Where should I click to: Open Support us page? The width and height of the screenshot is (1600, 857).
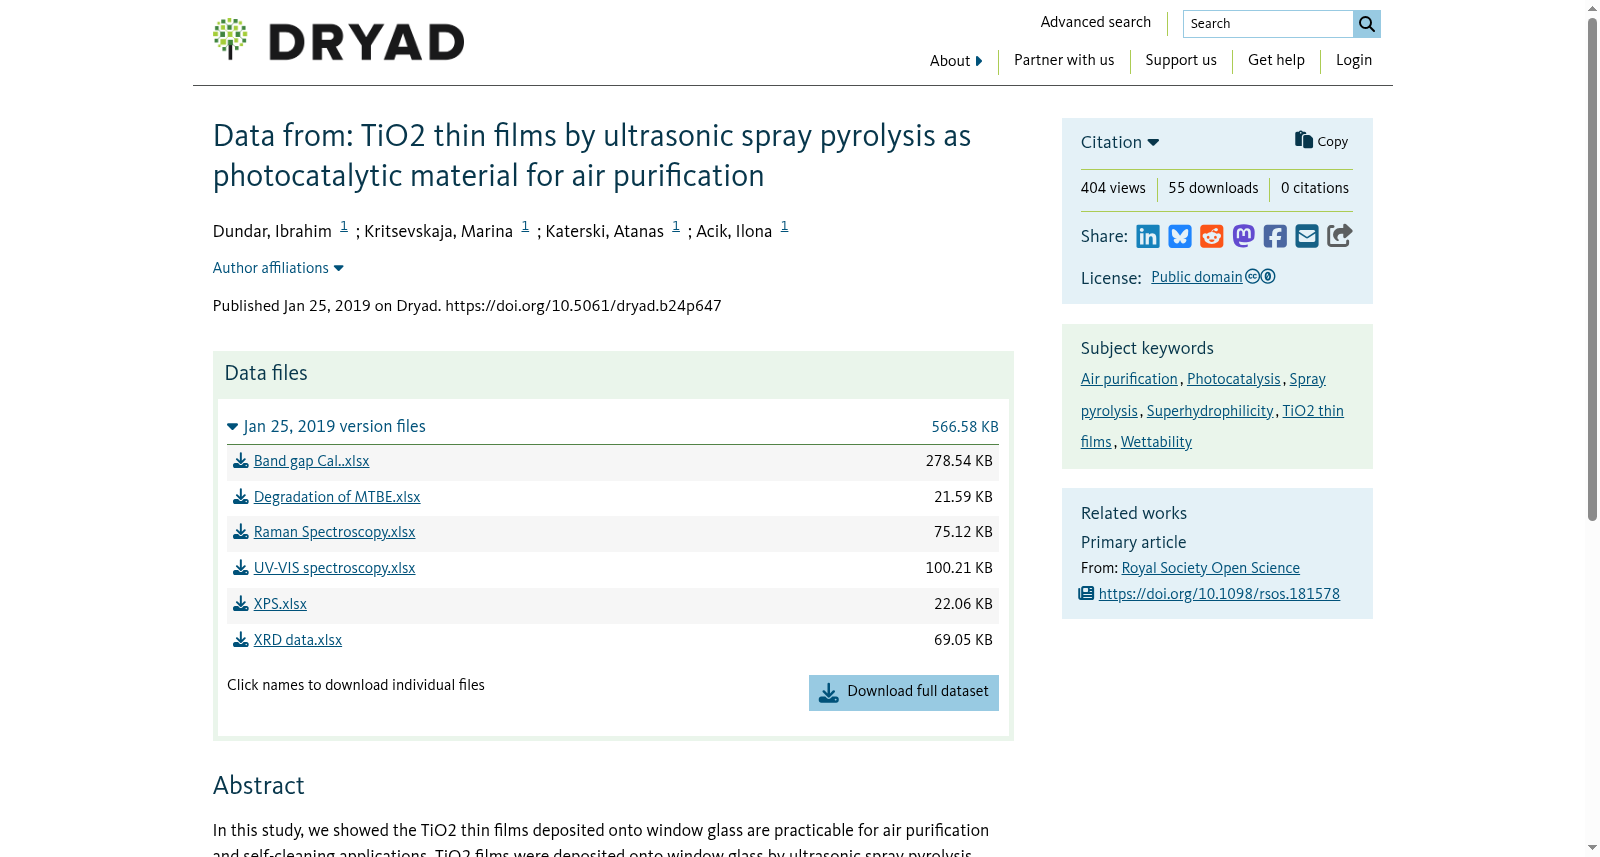(x=1181, y=60)
